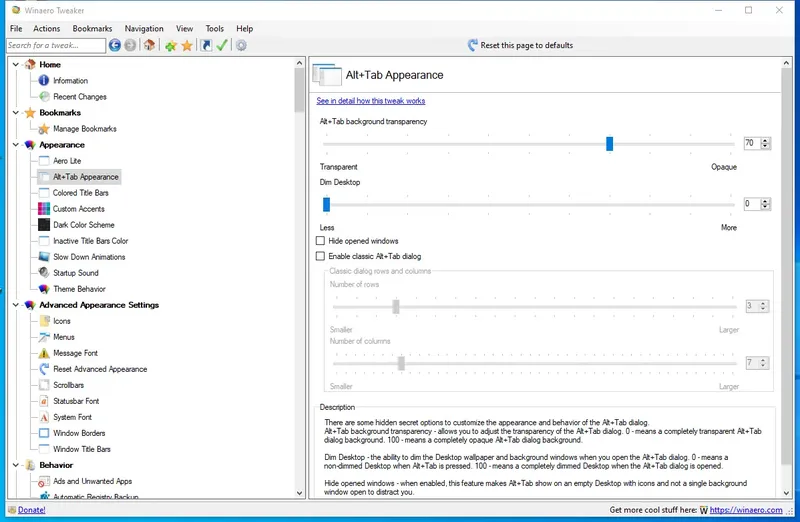Image resolution: width=800 pixels, height=522 pixels.
Task: Open settings via the gear toolbar icon
Action: click(x=241, y=45)
